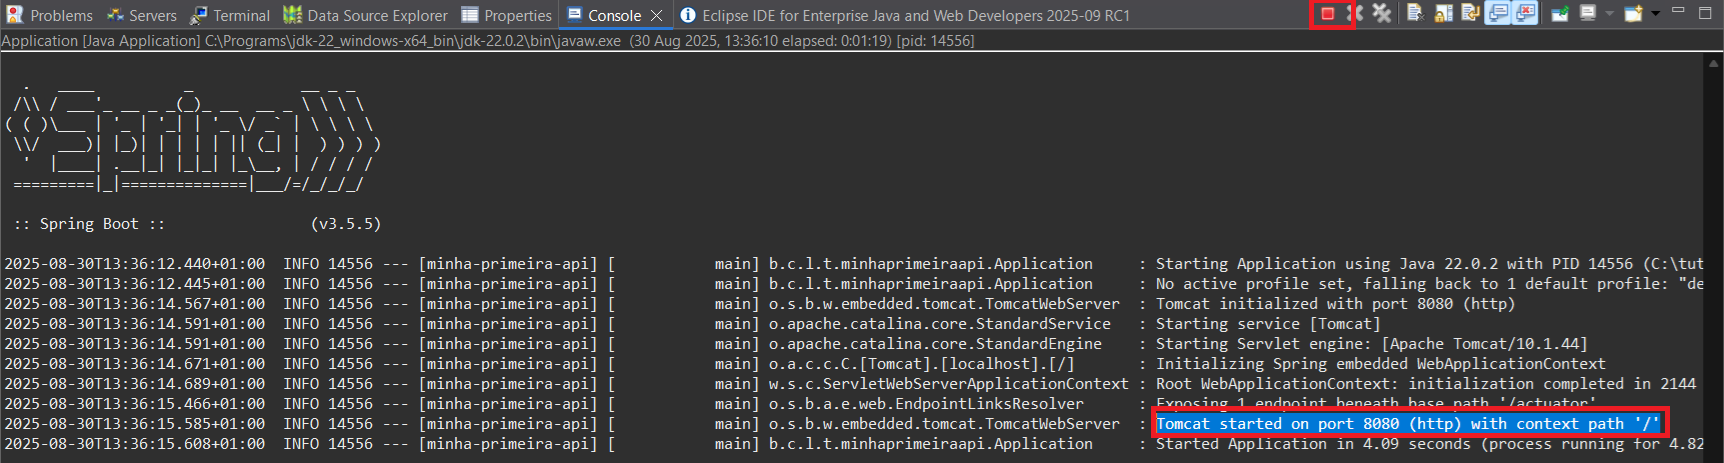This screenshot has width=1724, height=463.
Task: Expand the Open Console dropdown arrow
Action: point(1655,14)
